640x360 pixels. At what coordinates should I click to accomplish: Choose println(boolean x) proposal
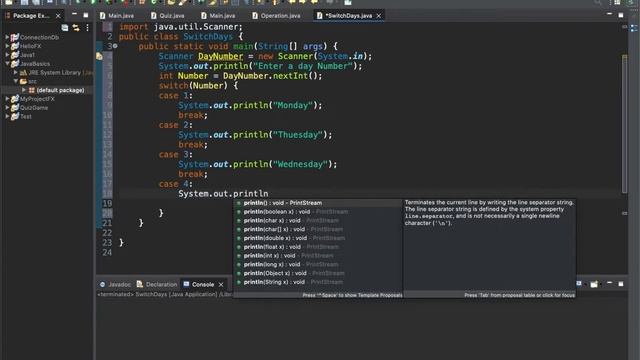318,211
